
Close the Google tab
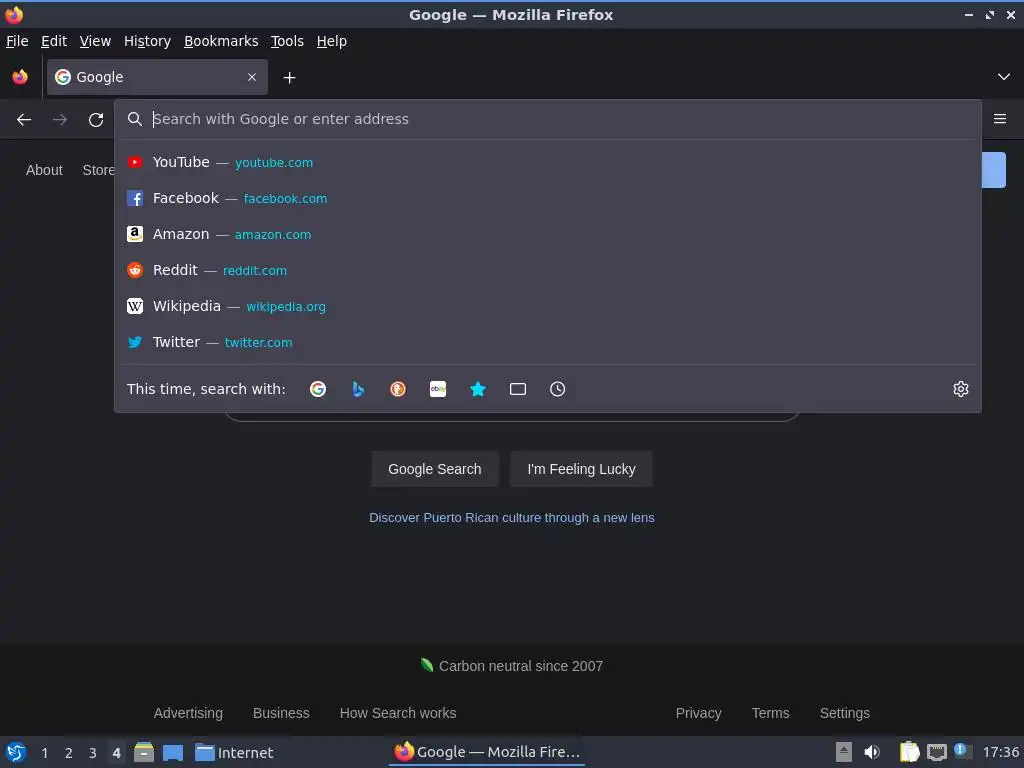[252, 77]
